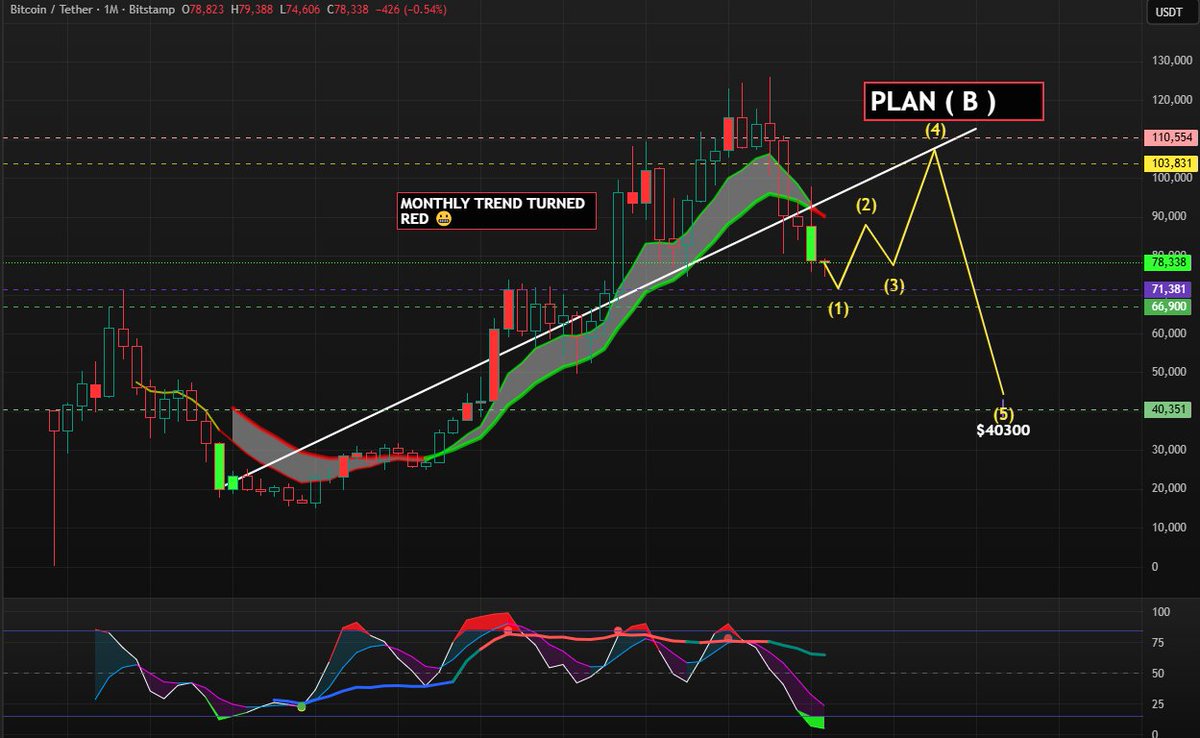Select the wave label (3)
The image size is (1200, 738).
894,285
